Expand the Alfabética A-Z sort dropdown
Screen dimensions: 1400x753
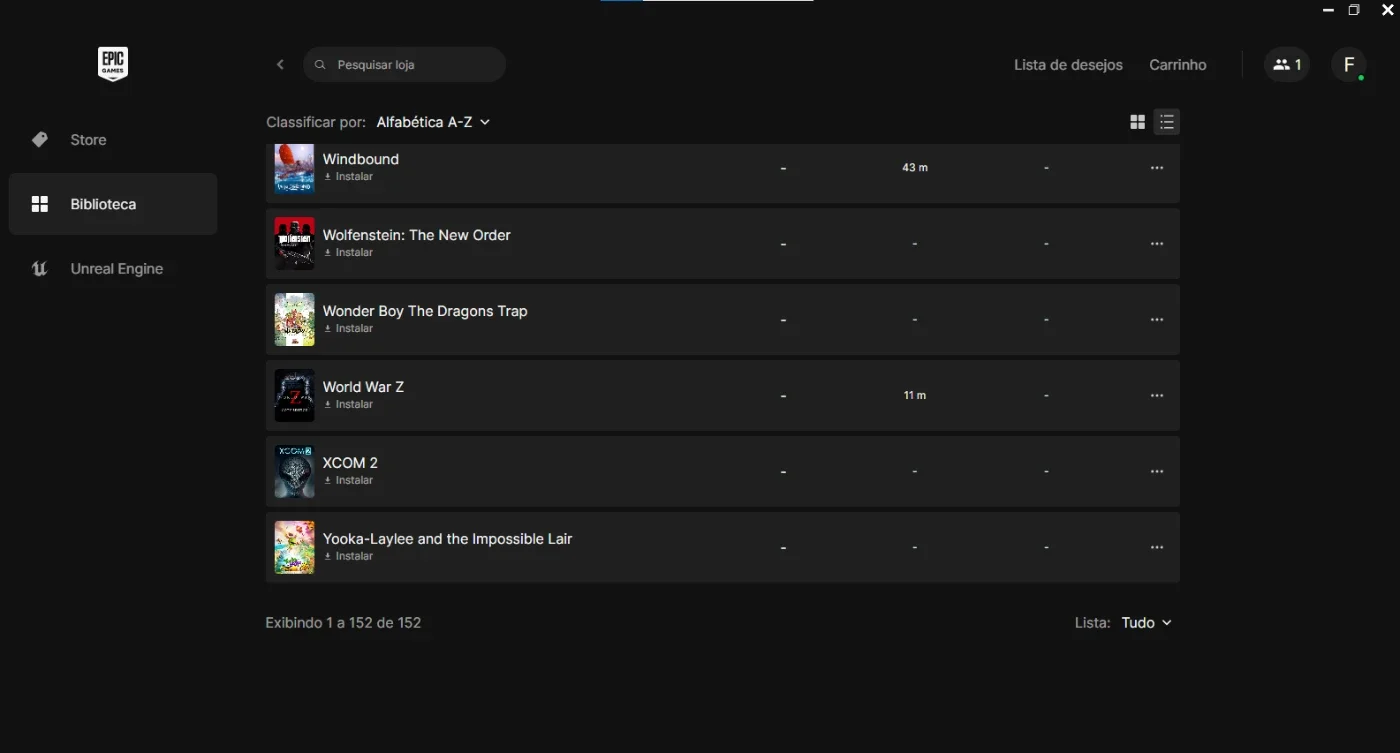pyautogui.click(x=433, y=122)
